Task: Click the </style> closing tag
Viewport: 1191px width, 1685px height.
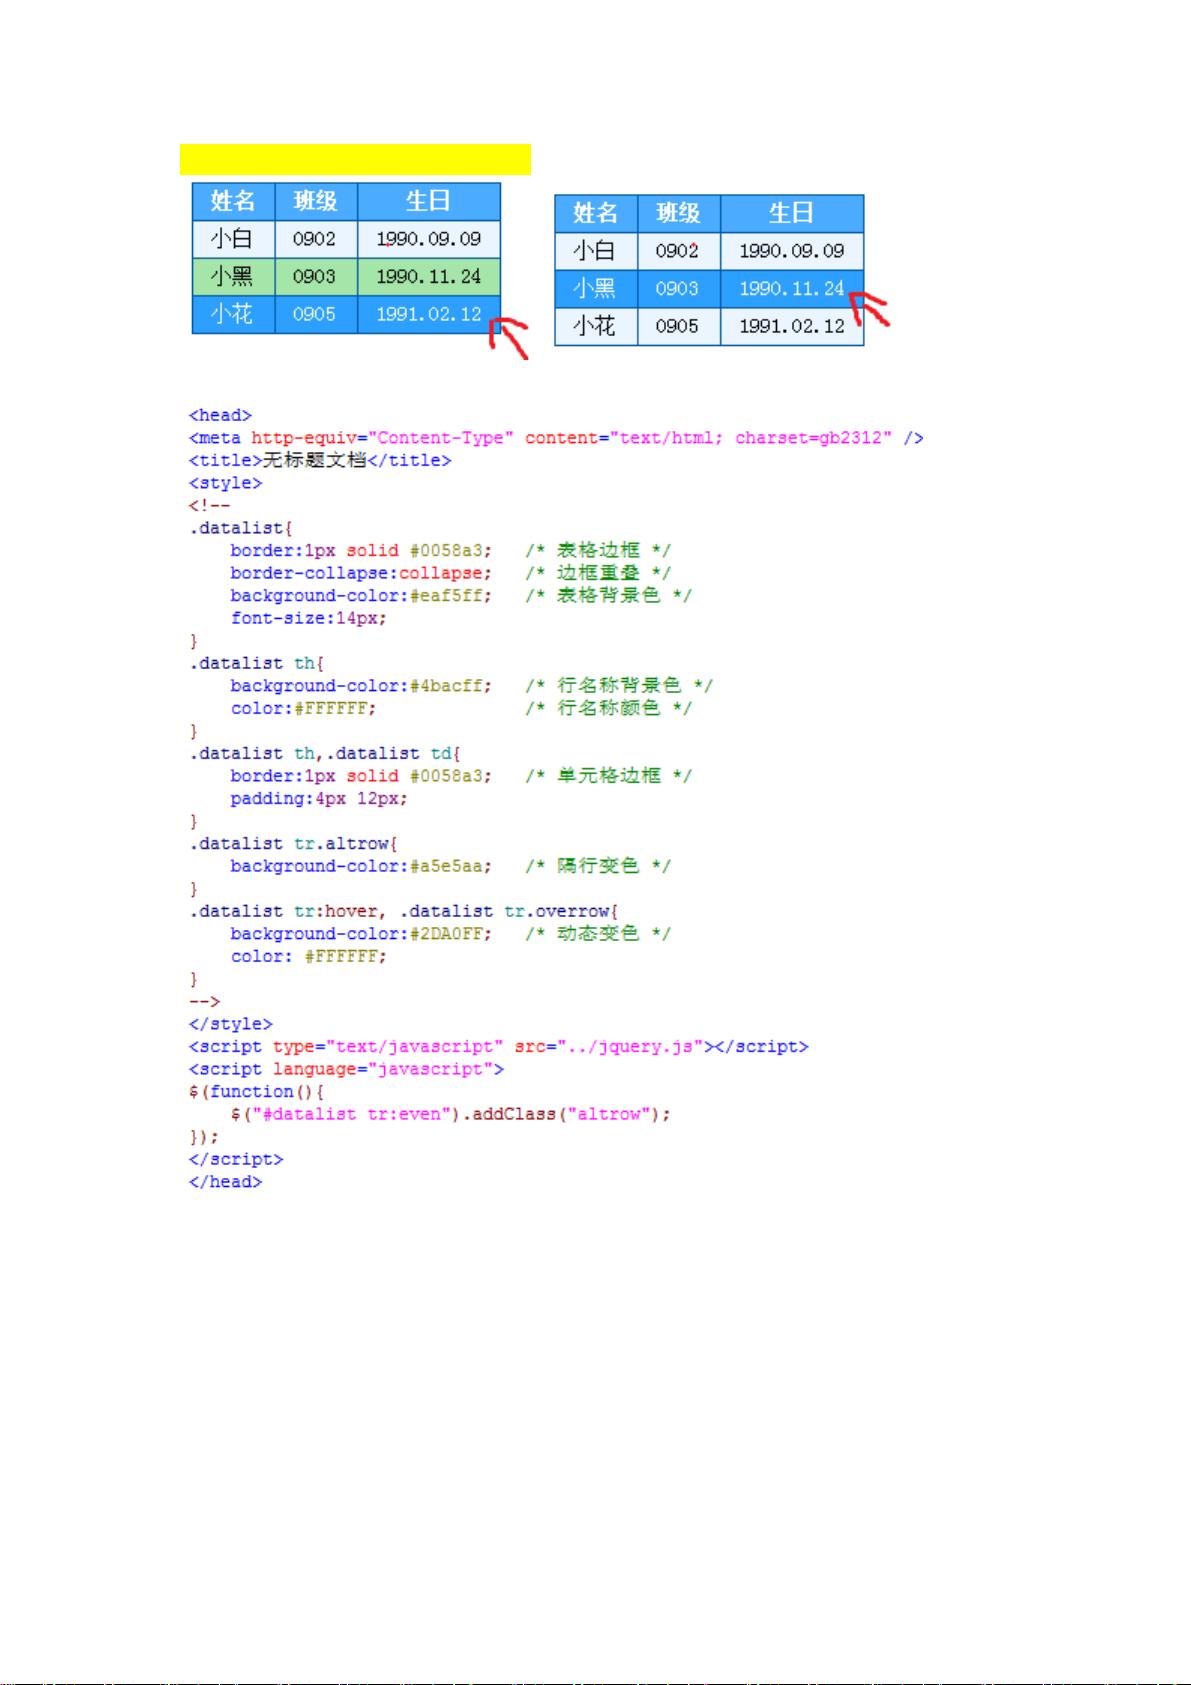Action: 230,1024
